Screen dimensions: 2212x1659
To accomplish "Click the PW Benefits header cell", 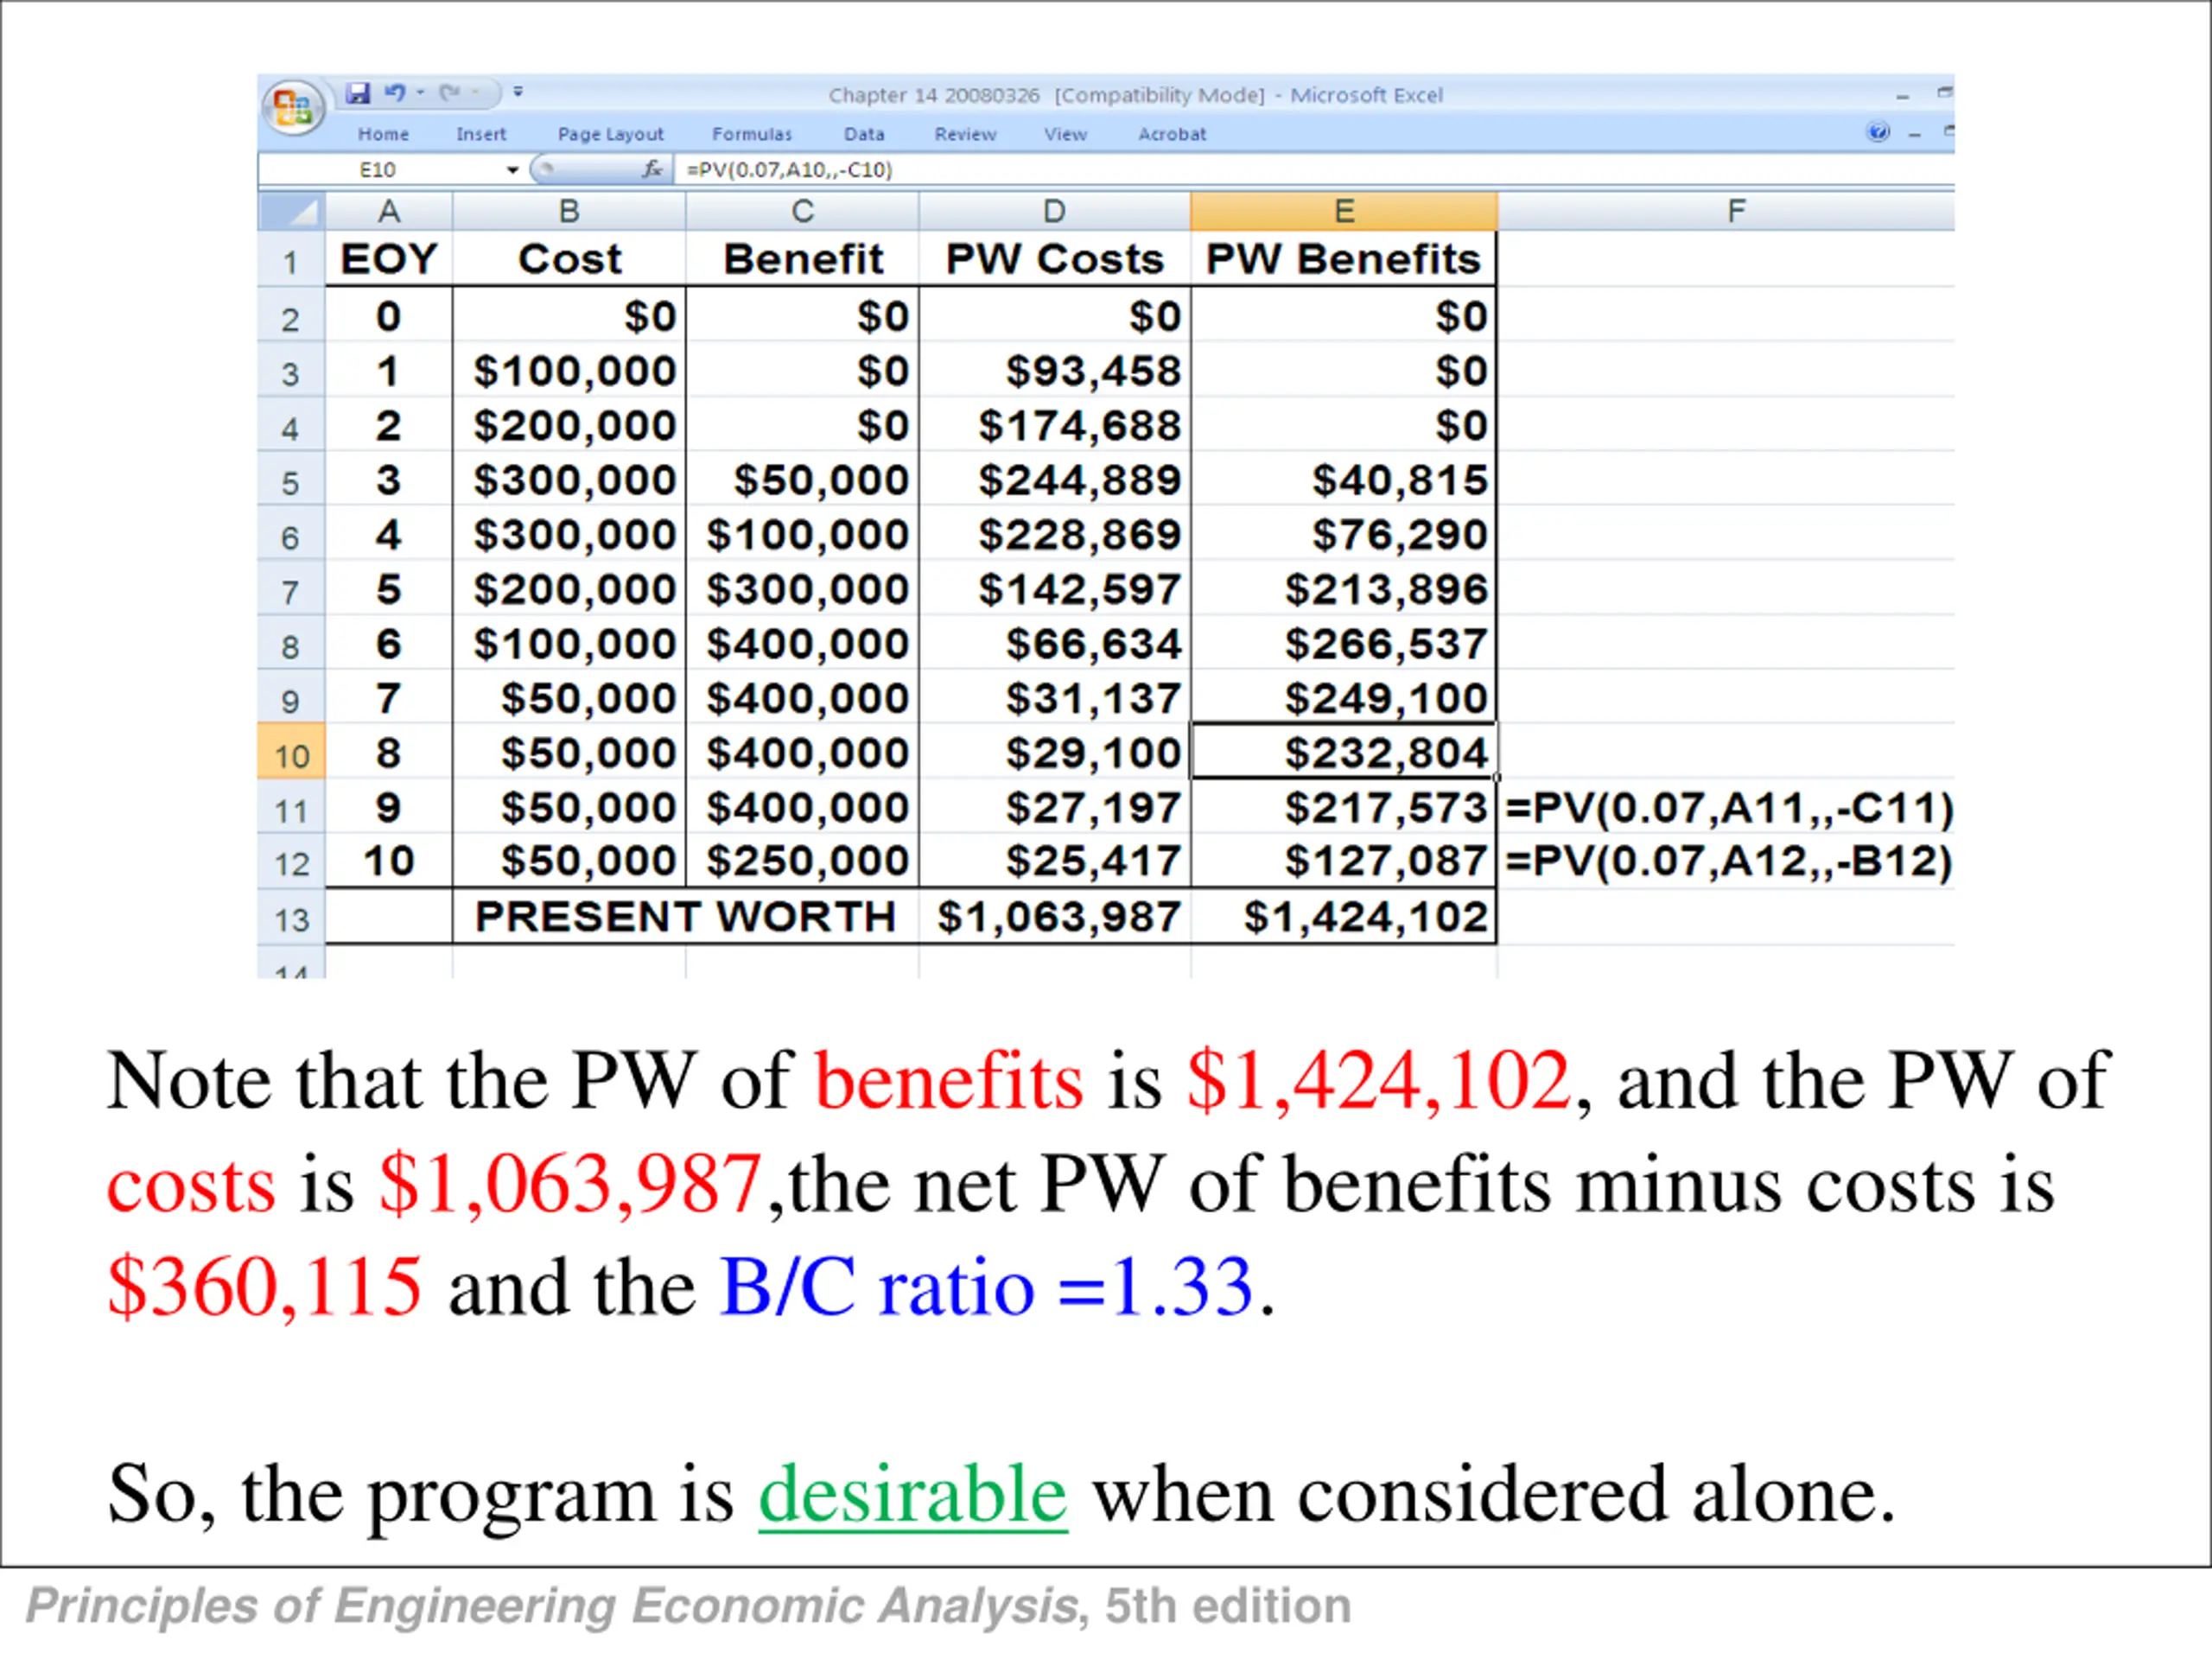I will pyautogui.click(x=1344, y=259).
